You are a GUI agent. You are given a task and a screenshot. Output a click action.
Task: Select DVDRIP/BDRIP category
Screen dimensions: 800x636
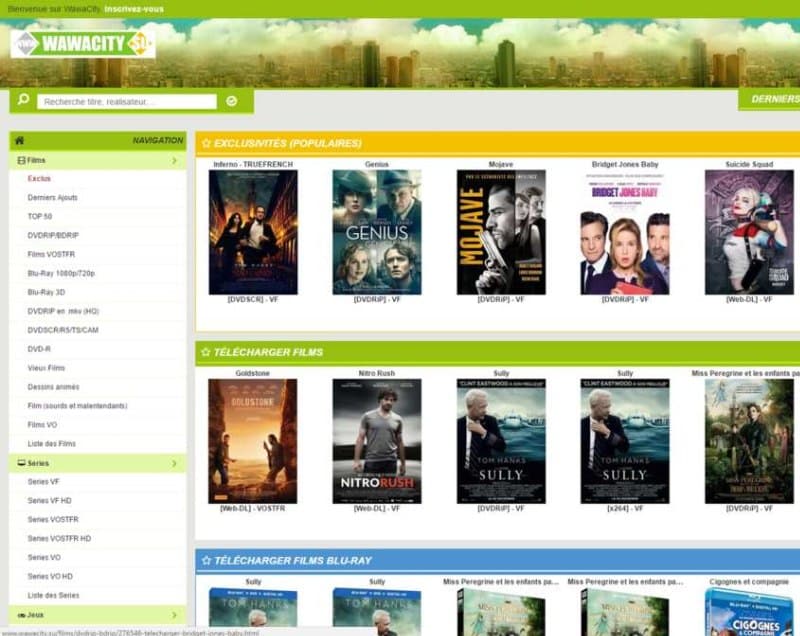click(x=53, y=235)
